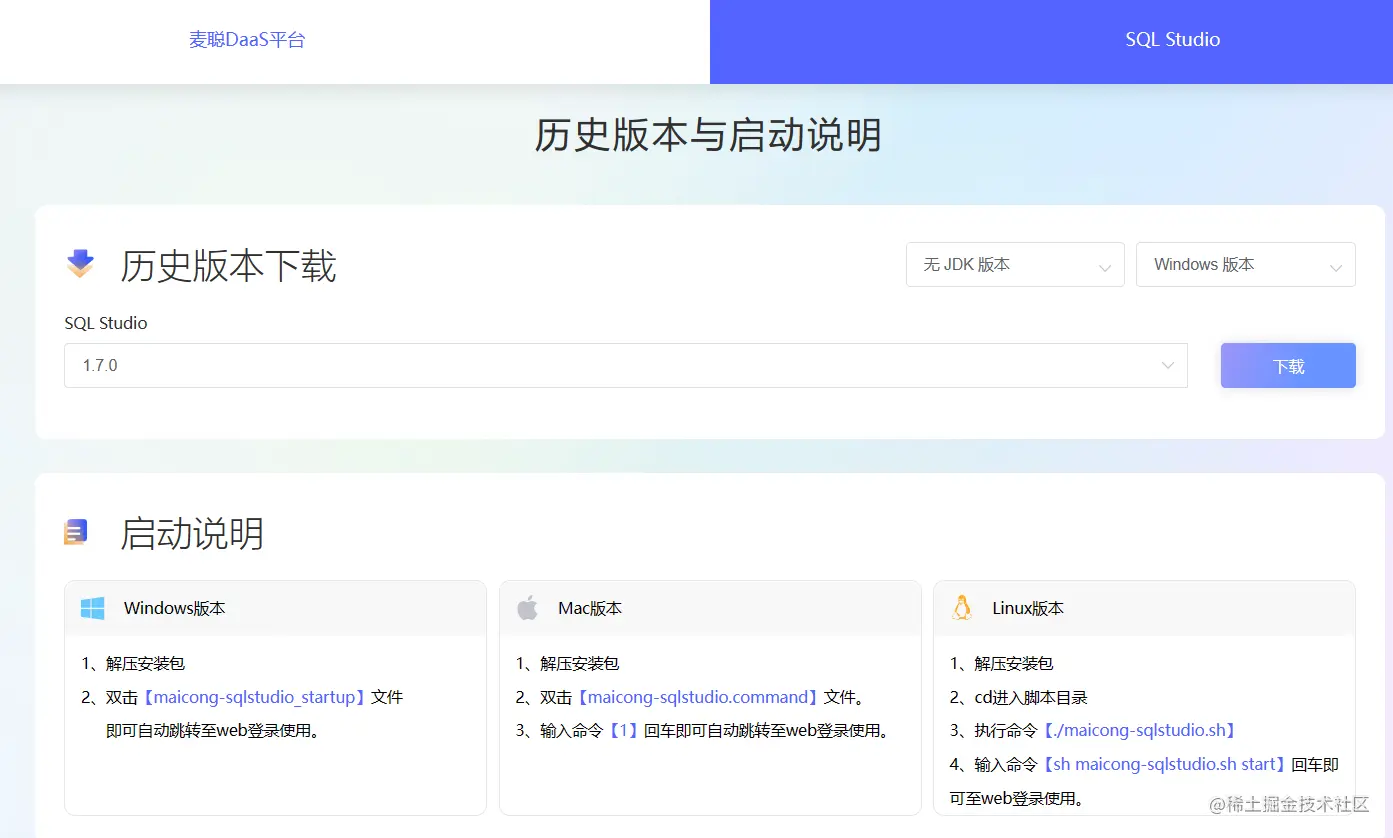Click the Windows版本 card header
Image resolution: width=1393 pixels, height=838 pixels.
coord(275,608)
